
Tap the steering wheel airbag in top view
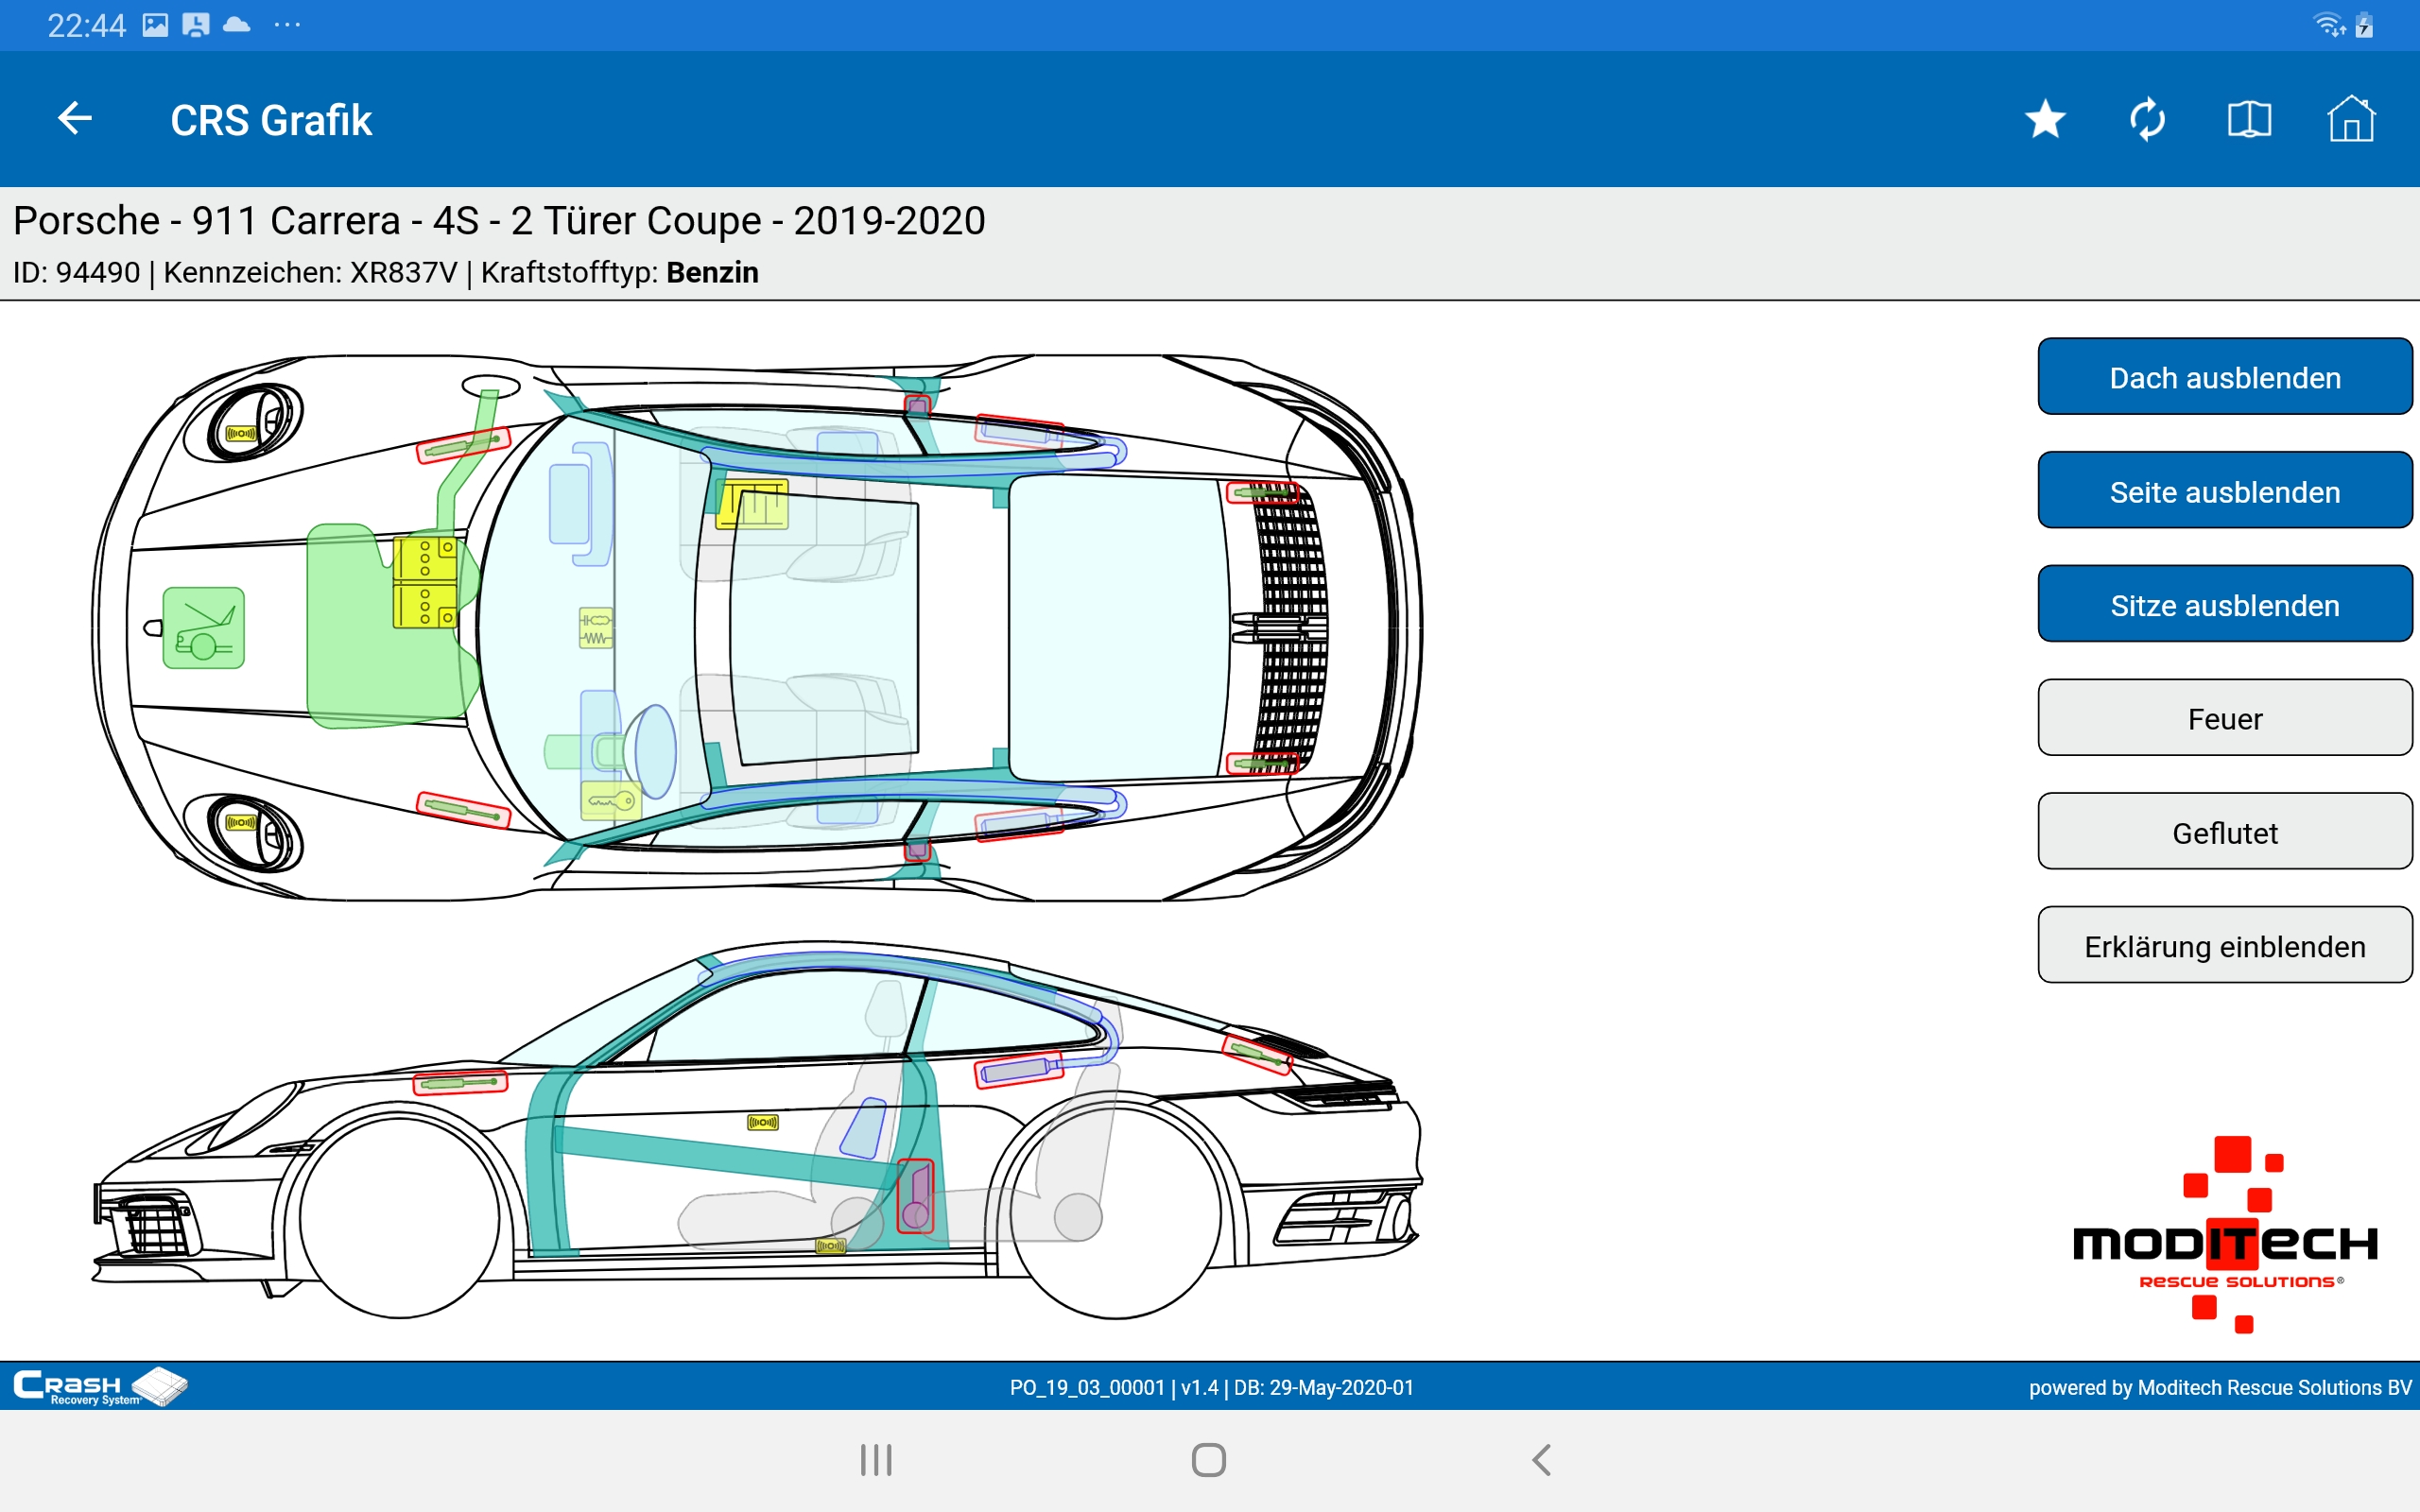(655, 752)
